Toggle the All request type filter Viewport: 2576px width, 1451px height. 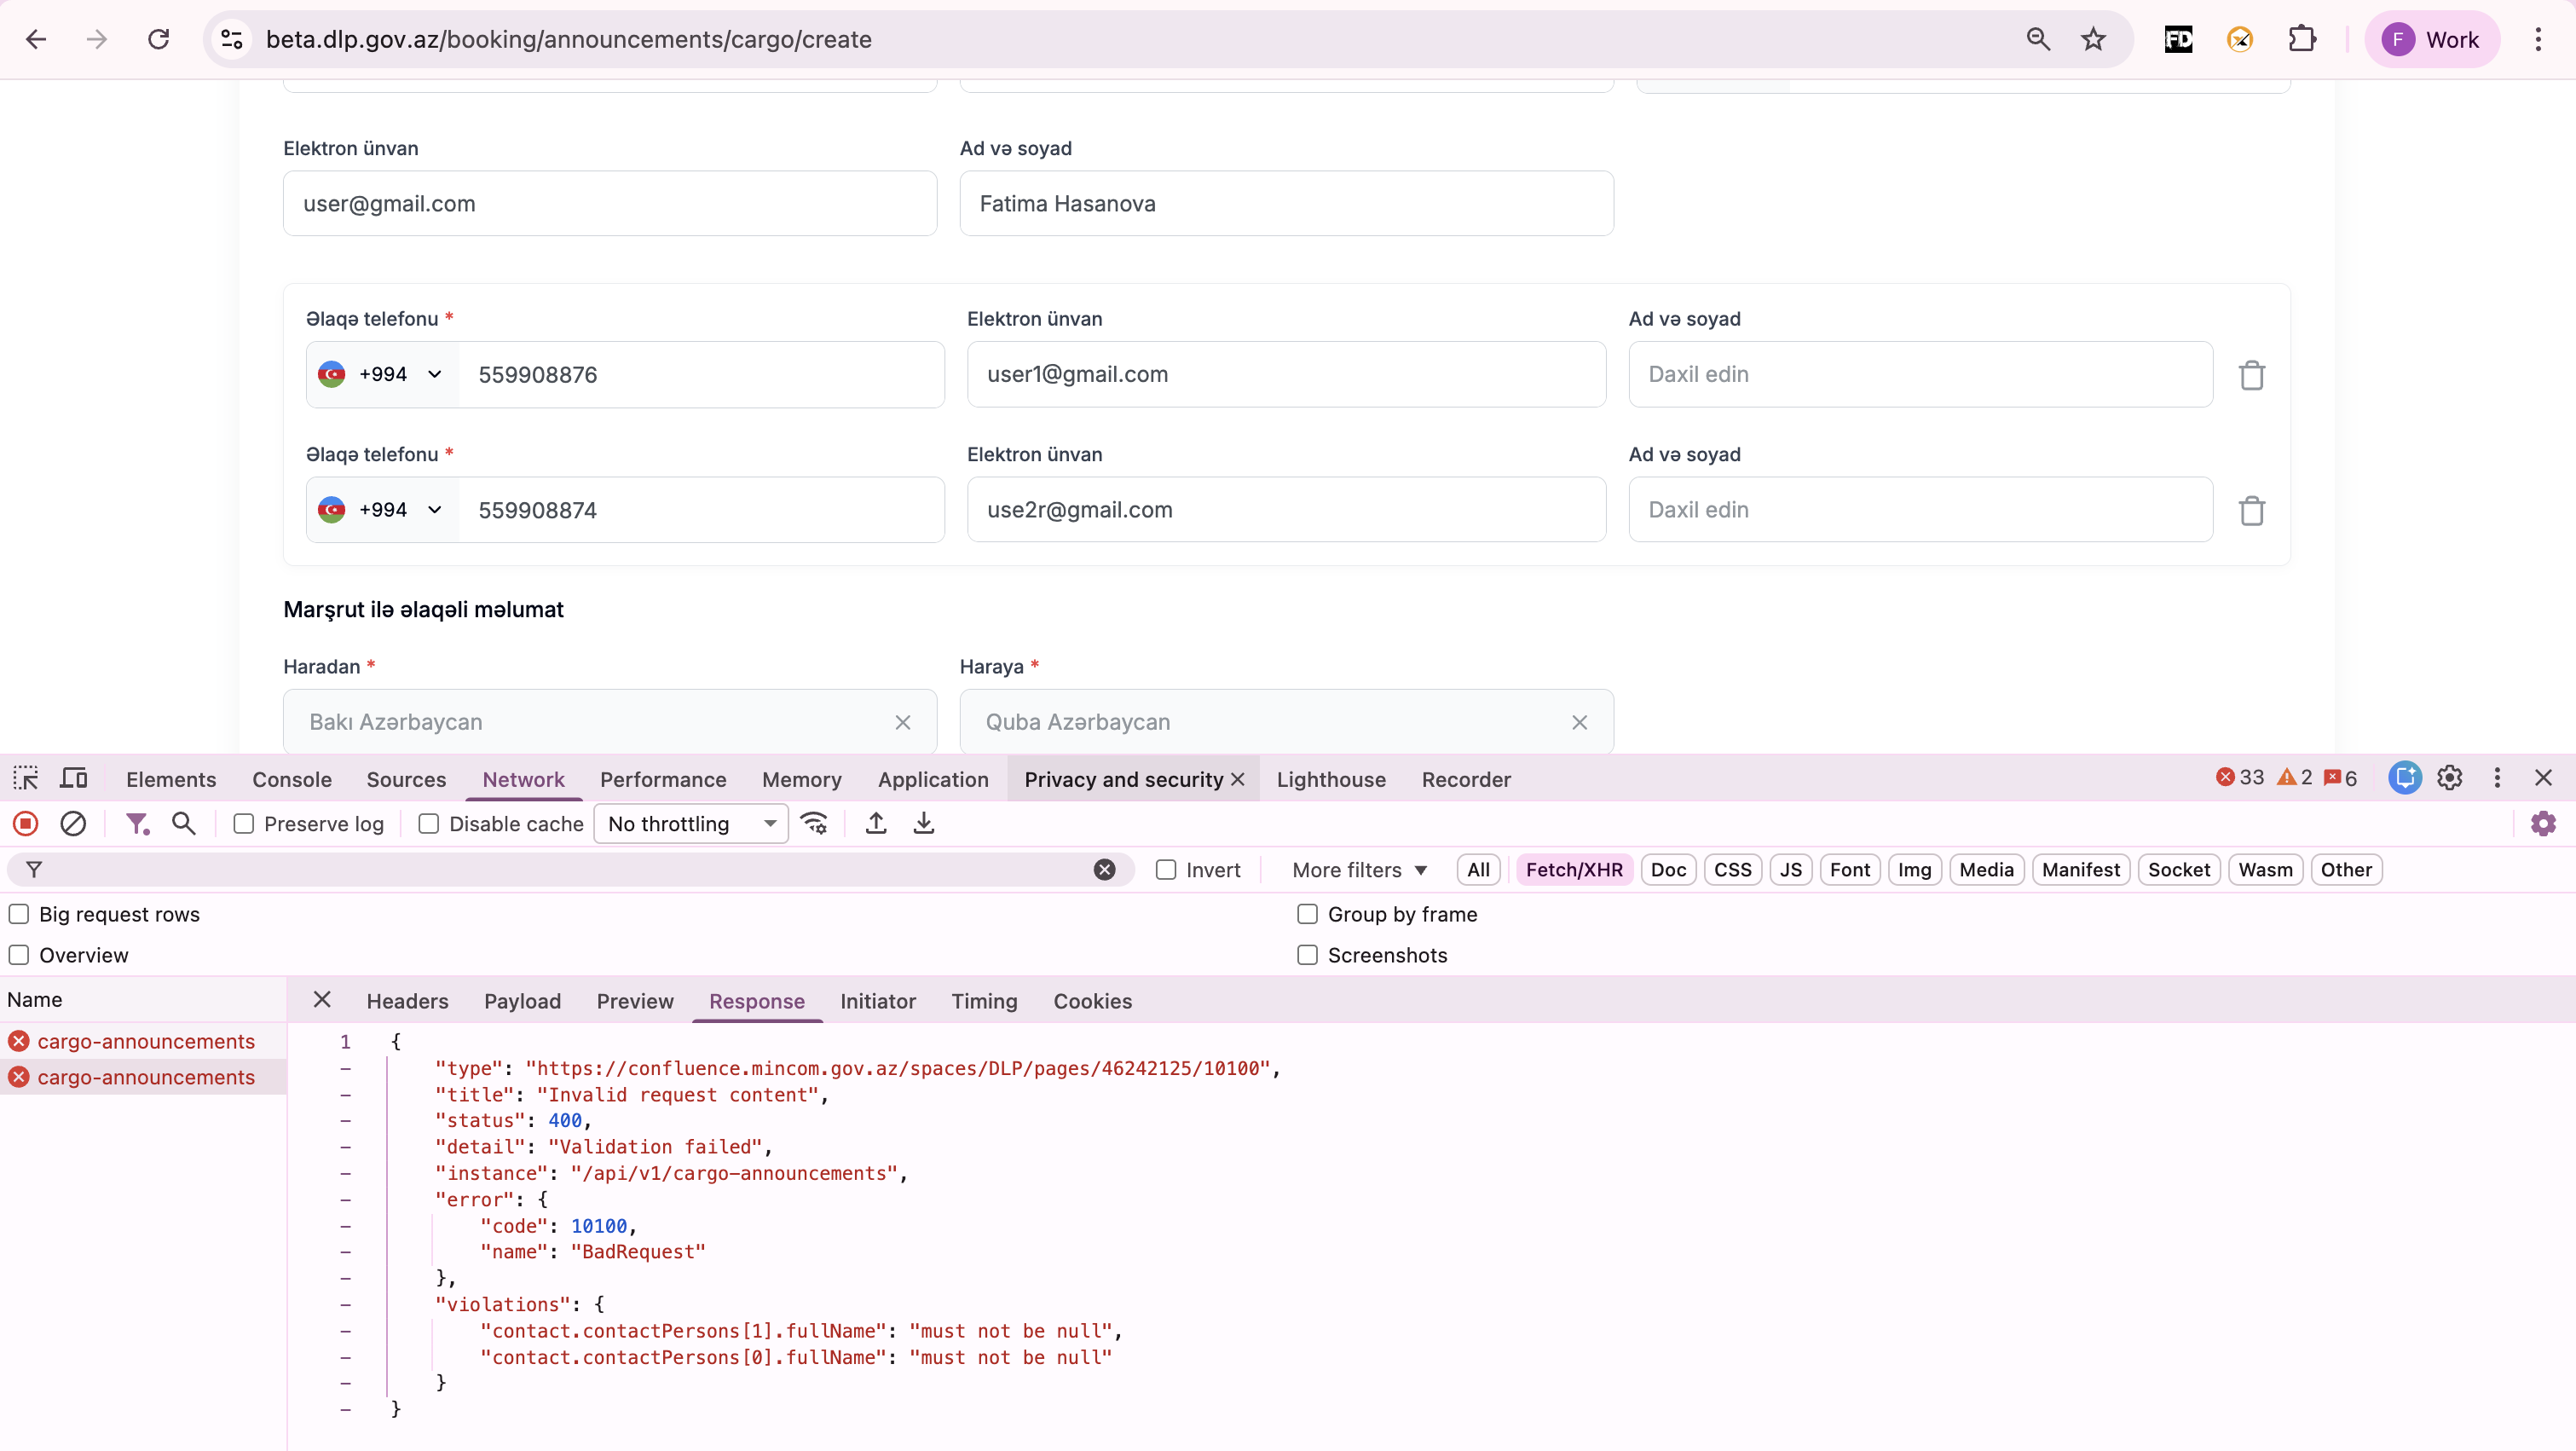(x=1478, y=870)
